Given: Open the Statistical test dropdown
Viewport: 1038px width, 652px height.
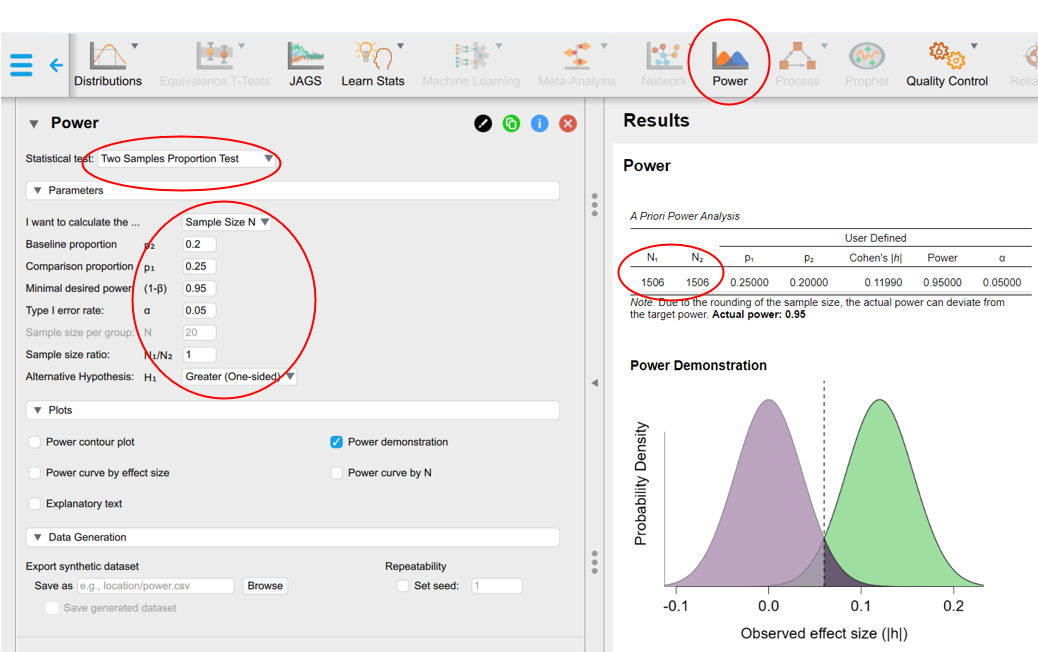Looking at the screenshot, I should [187, 159].
